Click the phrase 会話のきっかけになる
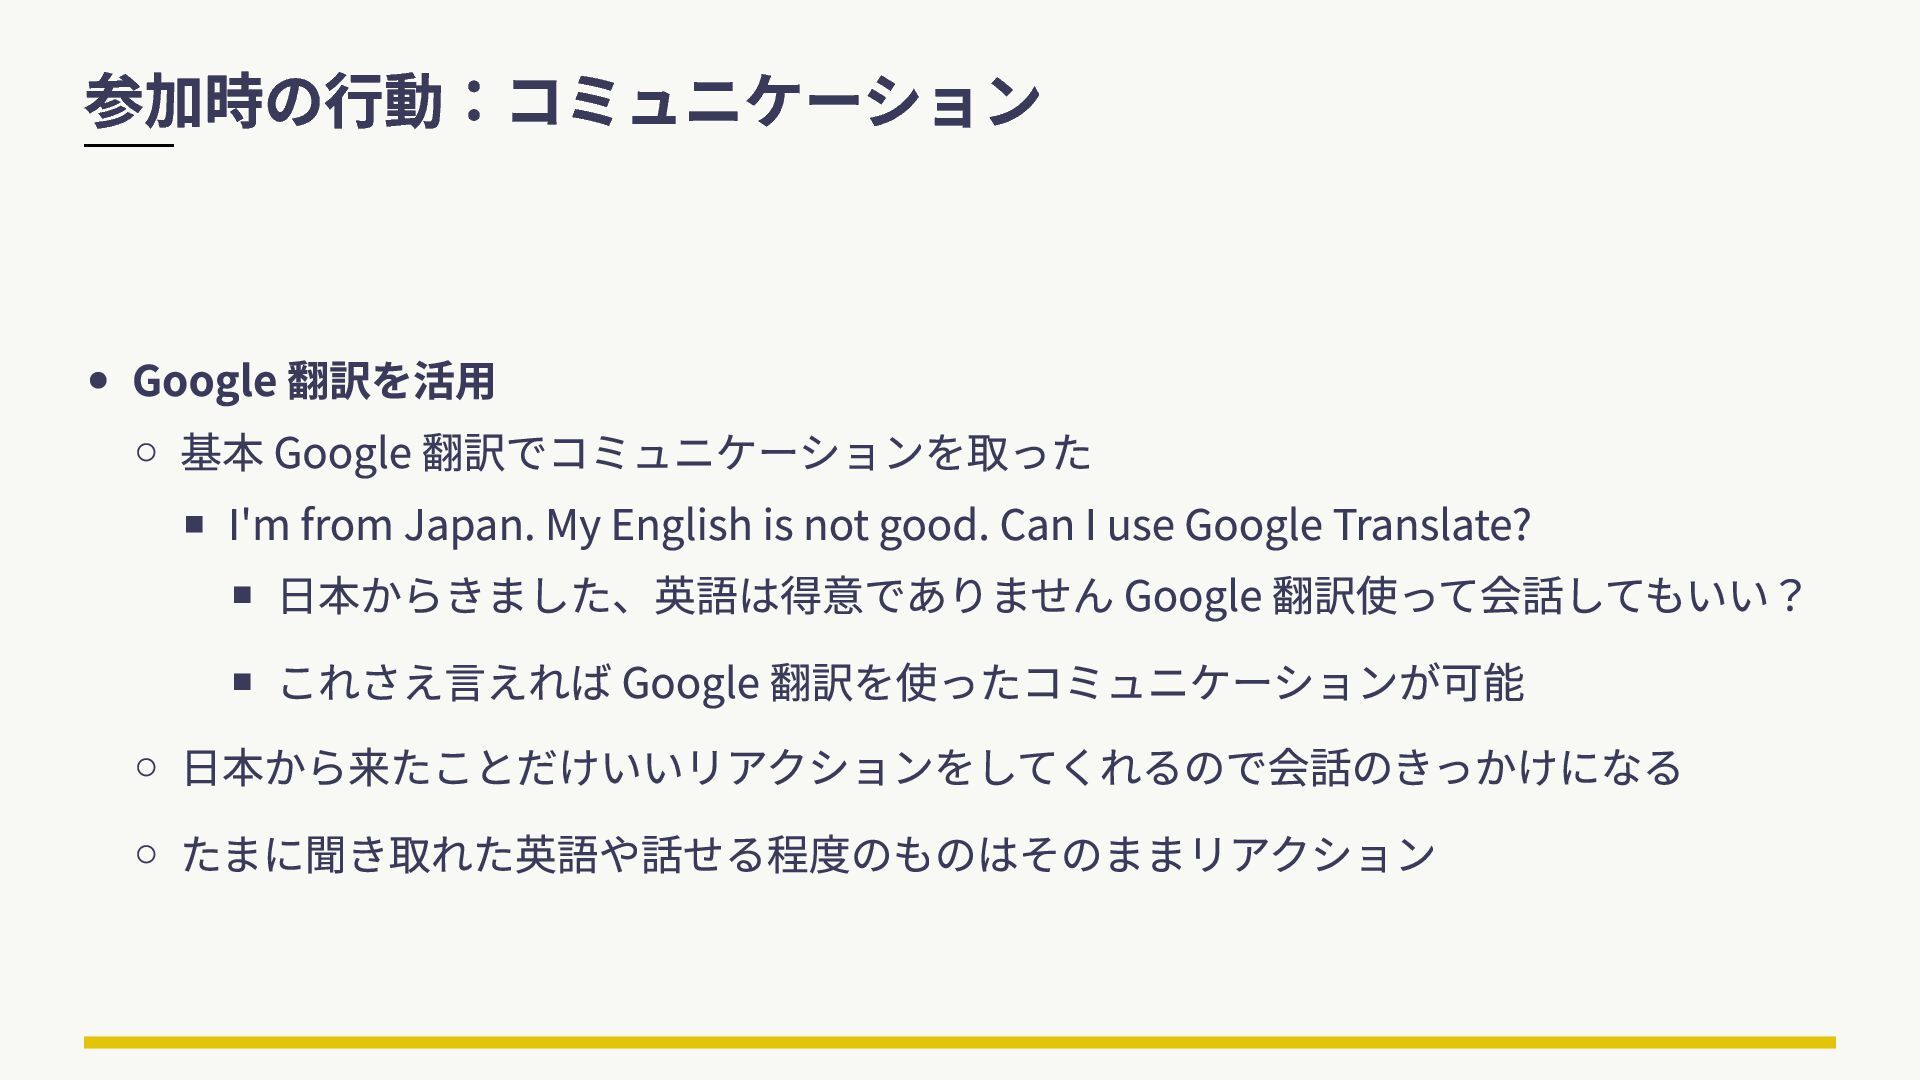Screen dimensions: 1920x1080 pyautogui.click(x=1474, y=767)
